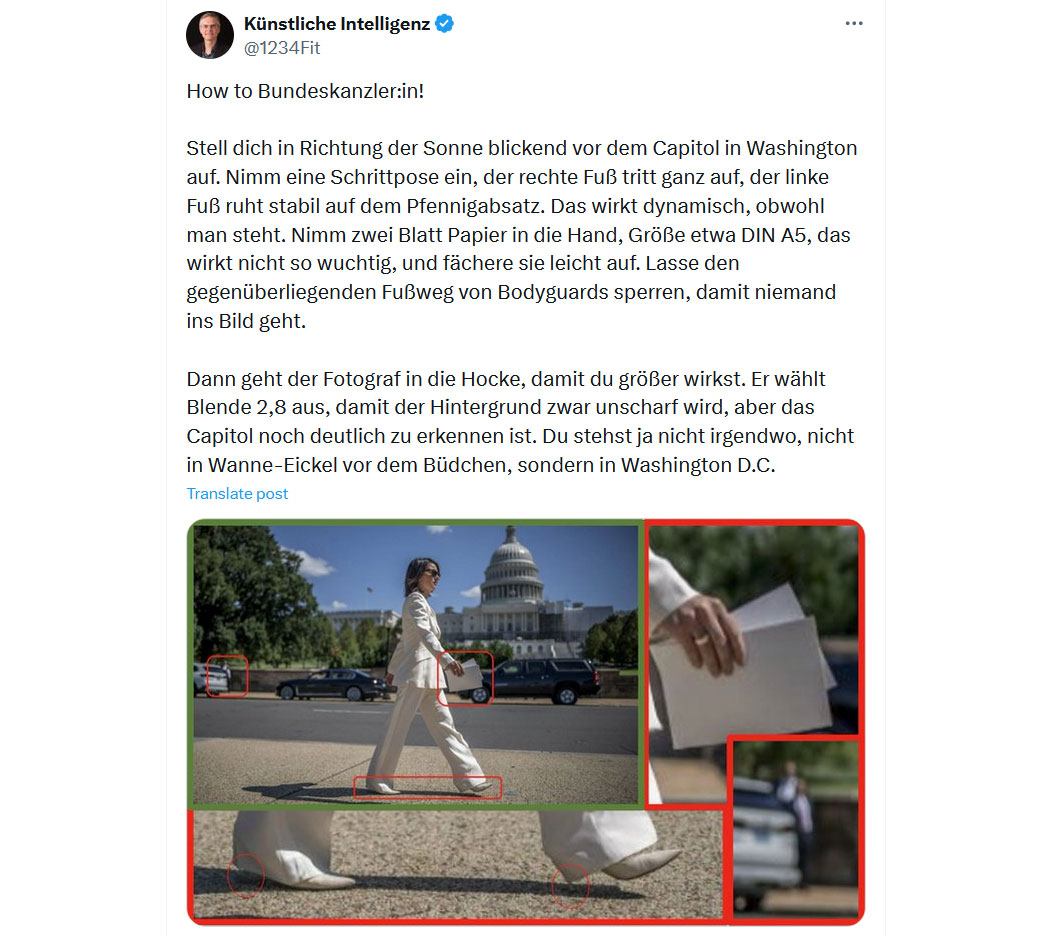Open main photo of woman walking
This screenshot has width=1050, height=936.
(416, 664)
